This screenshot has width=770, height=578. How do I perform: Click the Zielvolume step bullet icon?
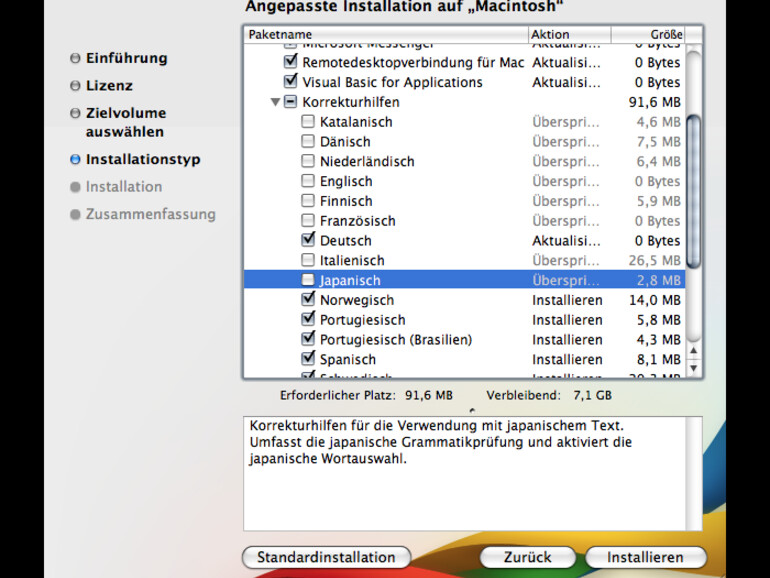[75, 113]
